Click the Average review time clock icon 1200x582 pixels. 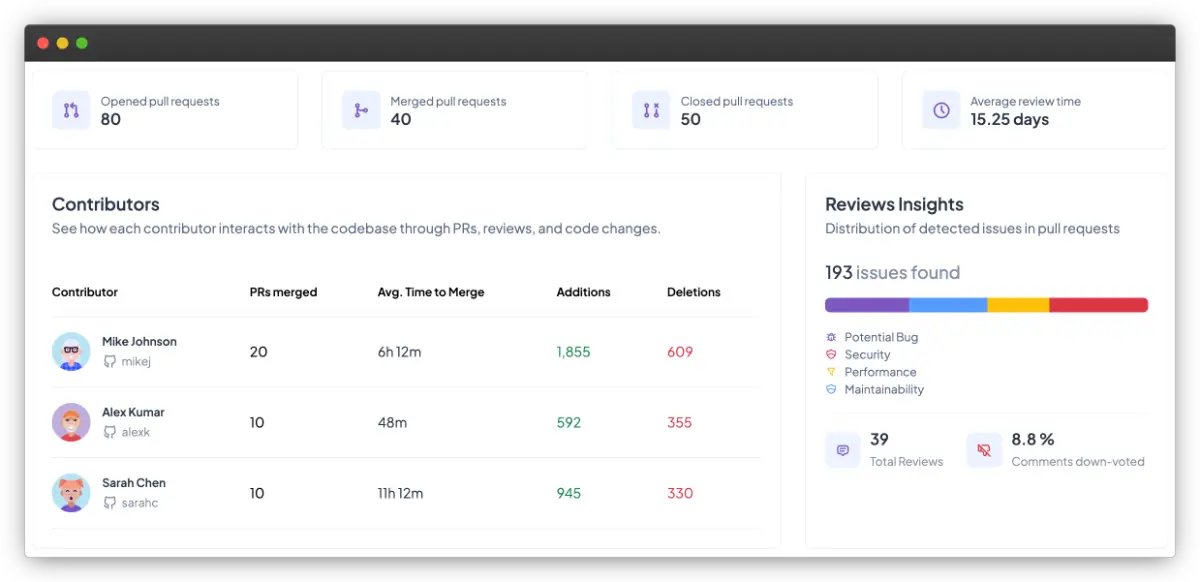(941, 110)
